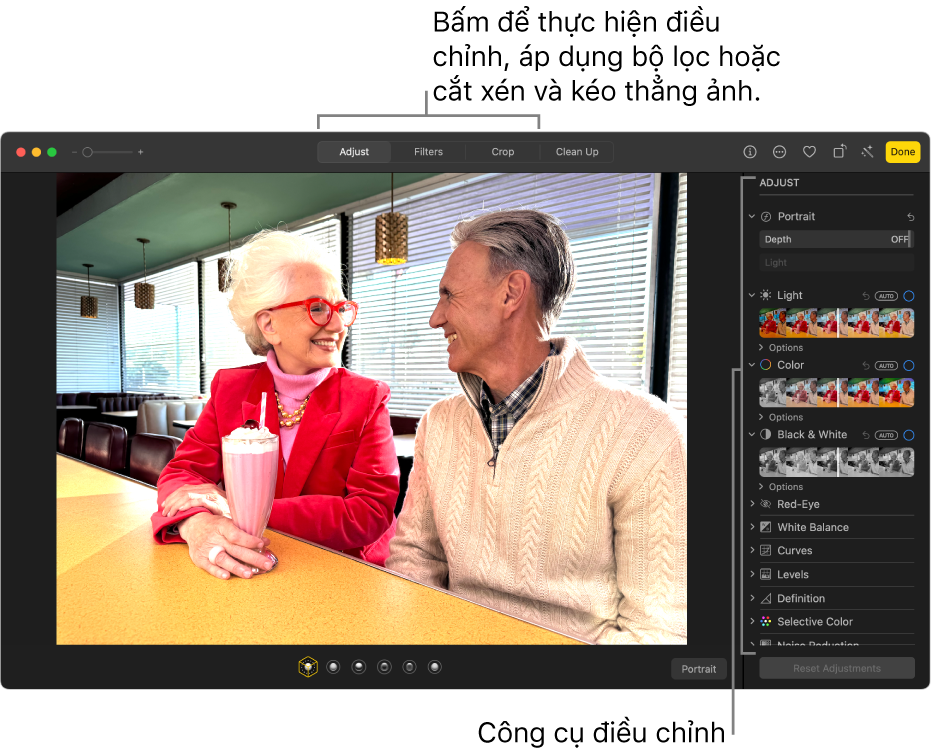
Task: Enable AUTO for Color adjustment
Action: [886, 365]
